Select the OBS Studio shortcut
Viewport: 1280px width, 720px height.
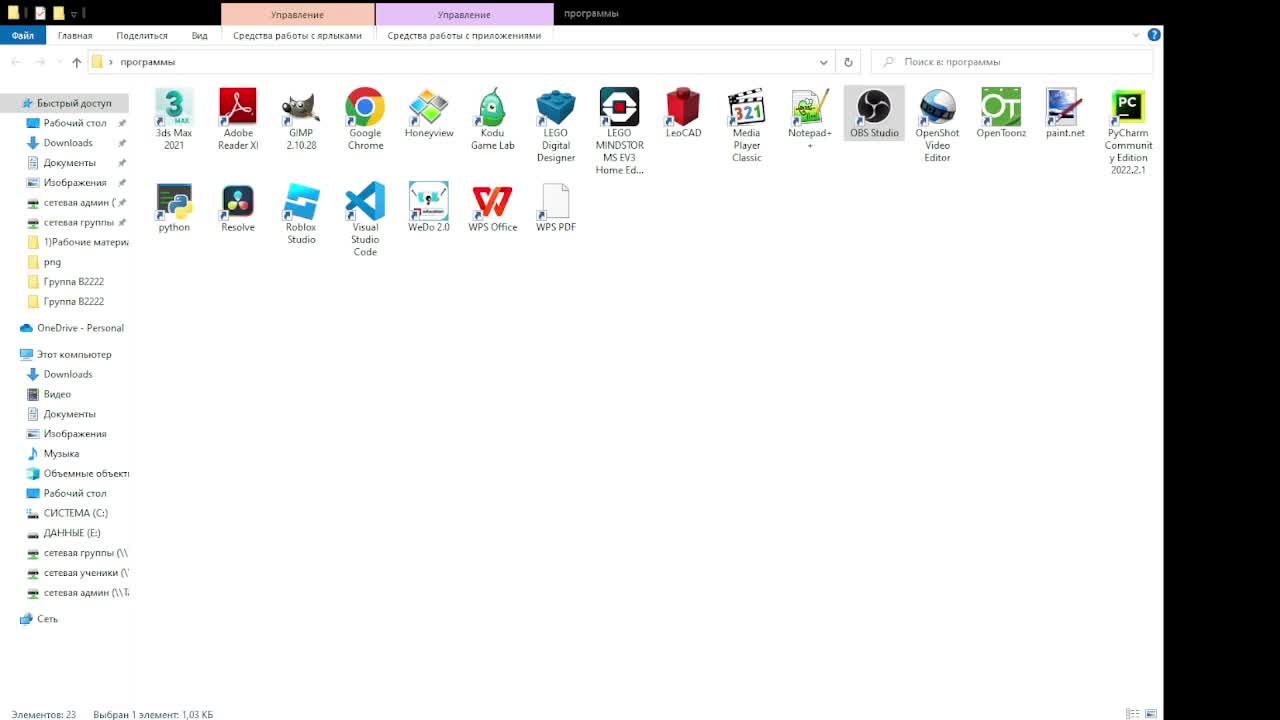pos(874,113)
